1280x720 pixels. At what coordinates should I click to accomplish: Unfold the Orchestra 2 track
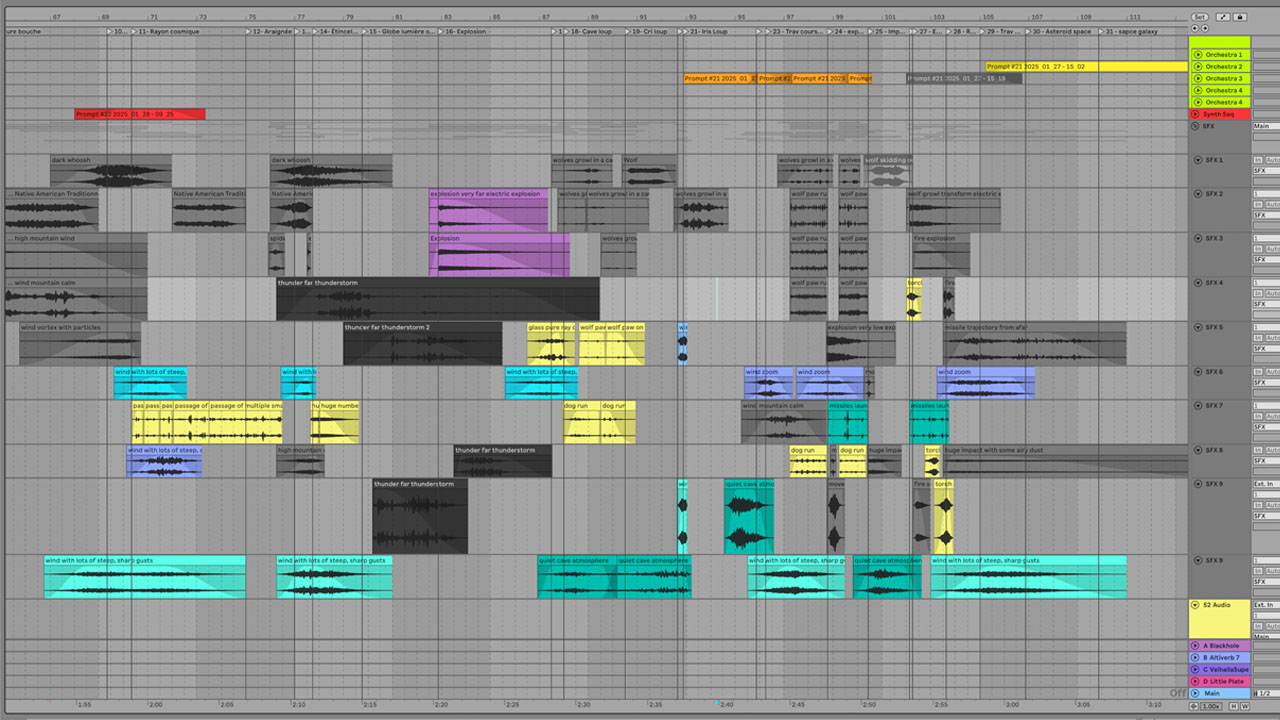pyautogui.click(x=1197, y=67)
